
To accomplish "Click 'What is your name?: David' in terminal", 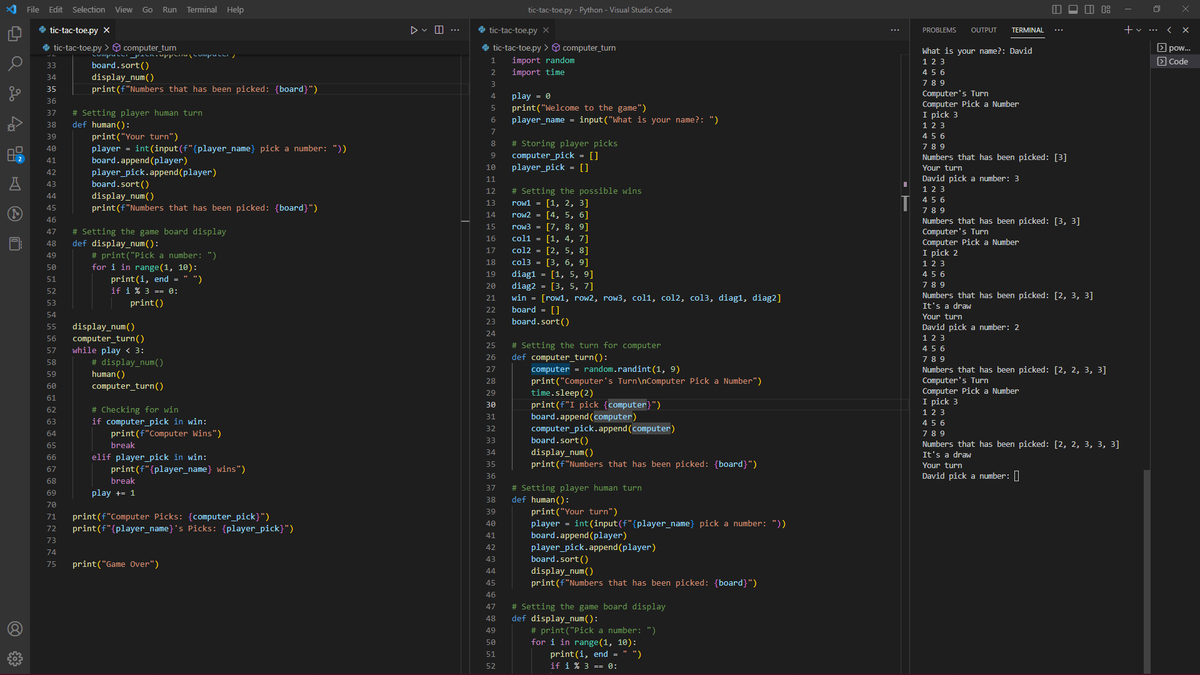I will 977,51.
